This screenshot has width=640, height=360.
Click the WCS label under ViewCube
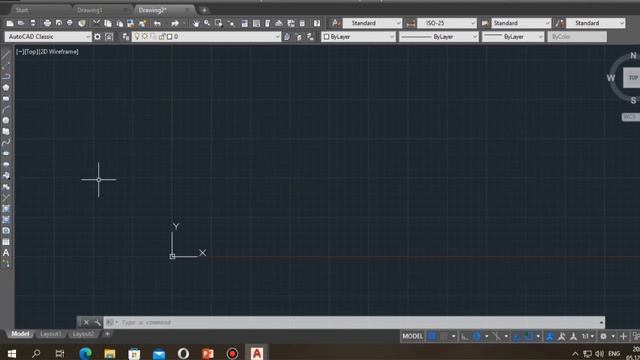click(x=631, y=117)
